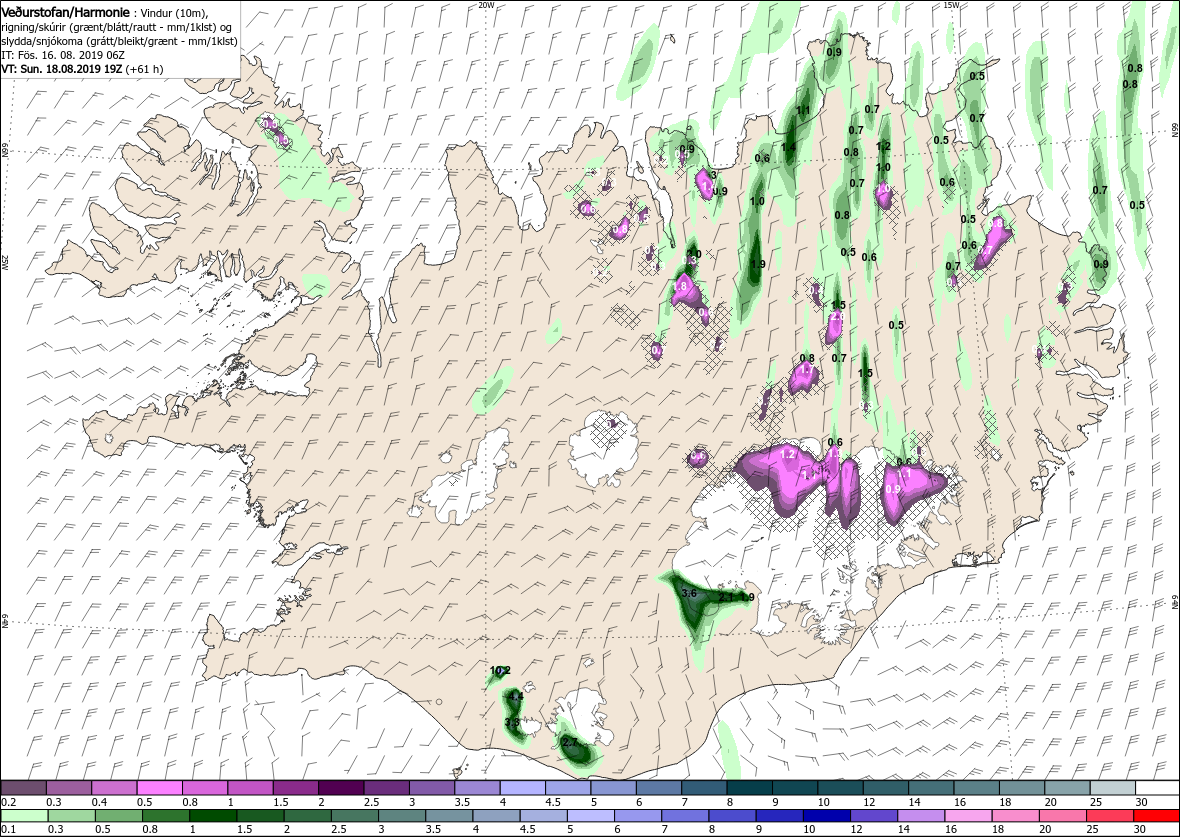The width and height of the screenshot is (1180, 837).
Task: Click the 2.1 rainfall value on map
Action: (x=726, y=597)
